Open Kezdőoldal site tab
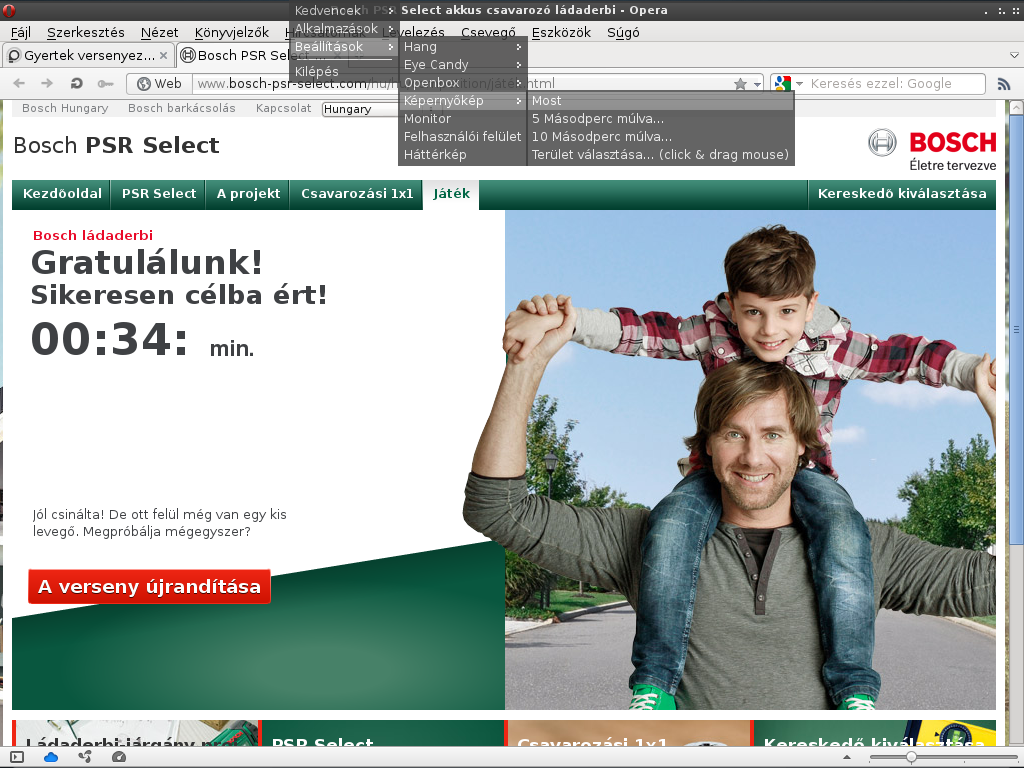This screenshot has width=1024, height=768. click(x=62, y=194)
